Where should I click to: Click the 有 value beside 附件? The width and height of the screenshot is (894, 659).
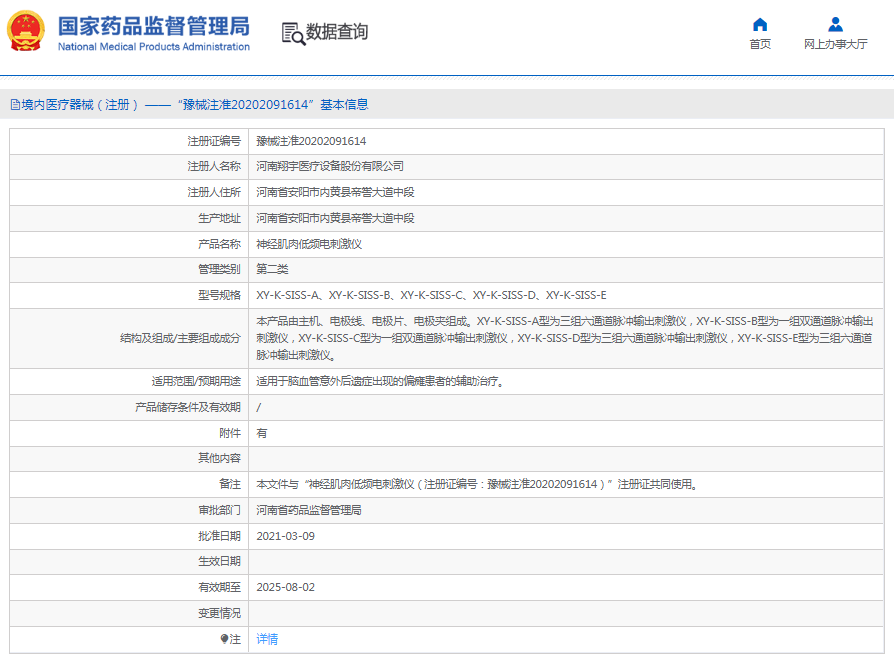point(262,433)
